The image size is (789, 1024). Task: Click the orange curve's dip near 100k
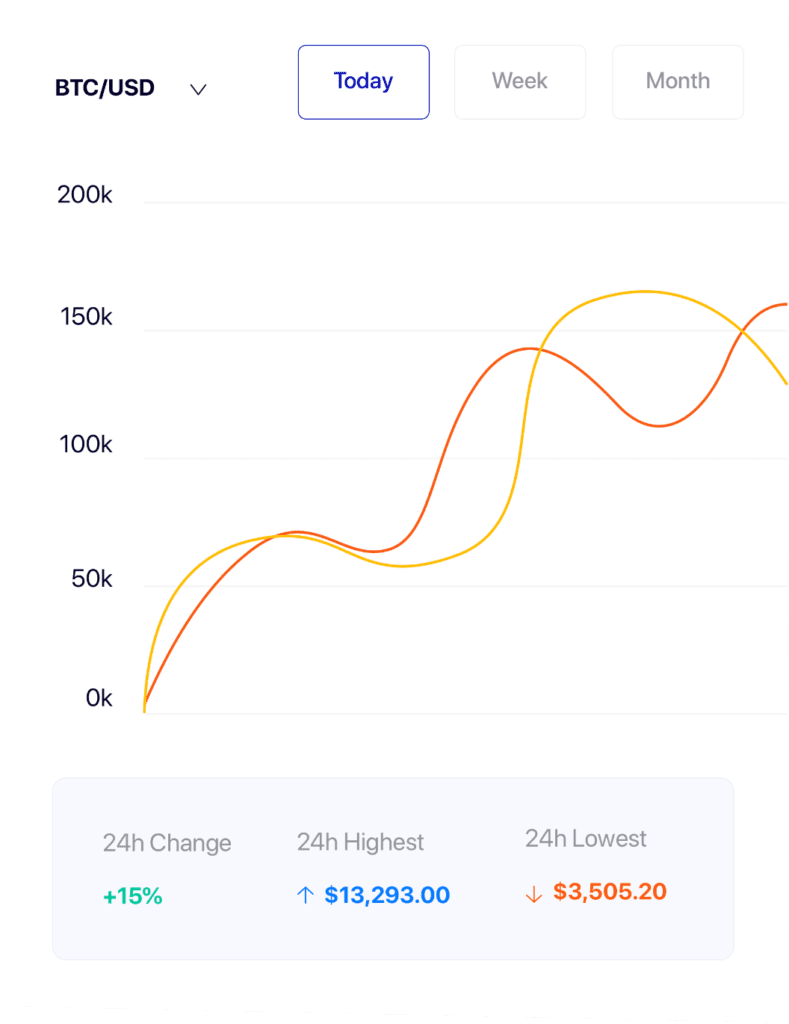pos(659,426)
